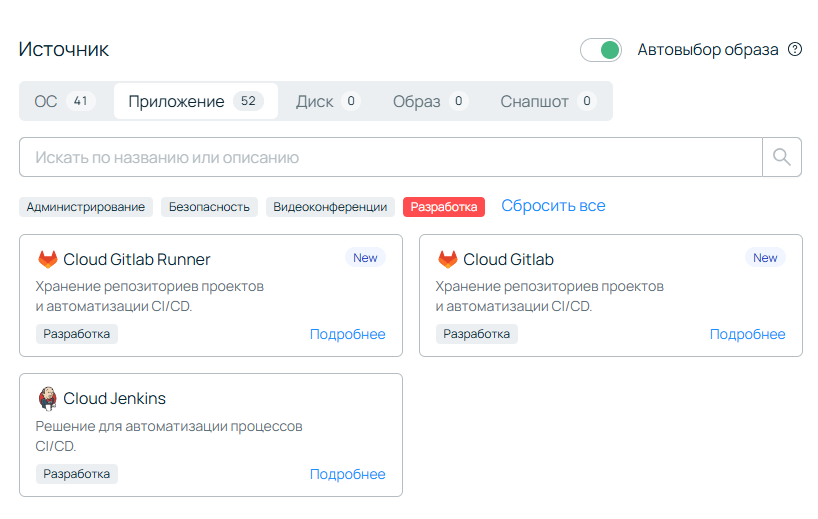Open the Диск tab
818x519 pixels.
[328, 101]
